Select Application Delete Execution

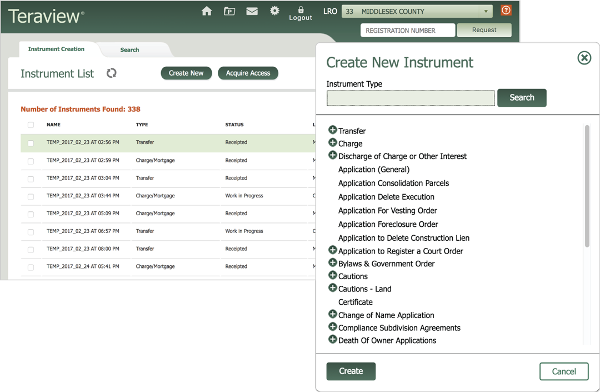[x=386, y=197]
